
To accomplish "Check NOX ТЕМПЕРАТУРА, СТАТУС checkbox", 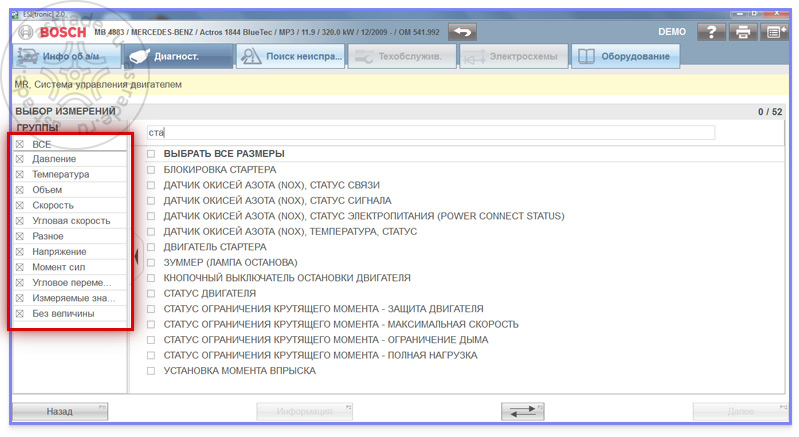I will coord(151,231).
